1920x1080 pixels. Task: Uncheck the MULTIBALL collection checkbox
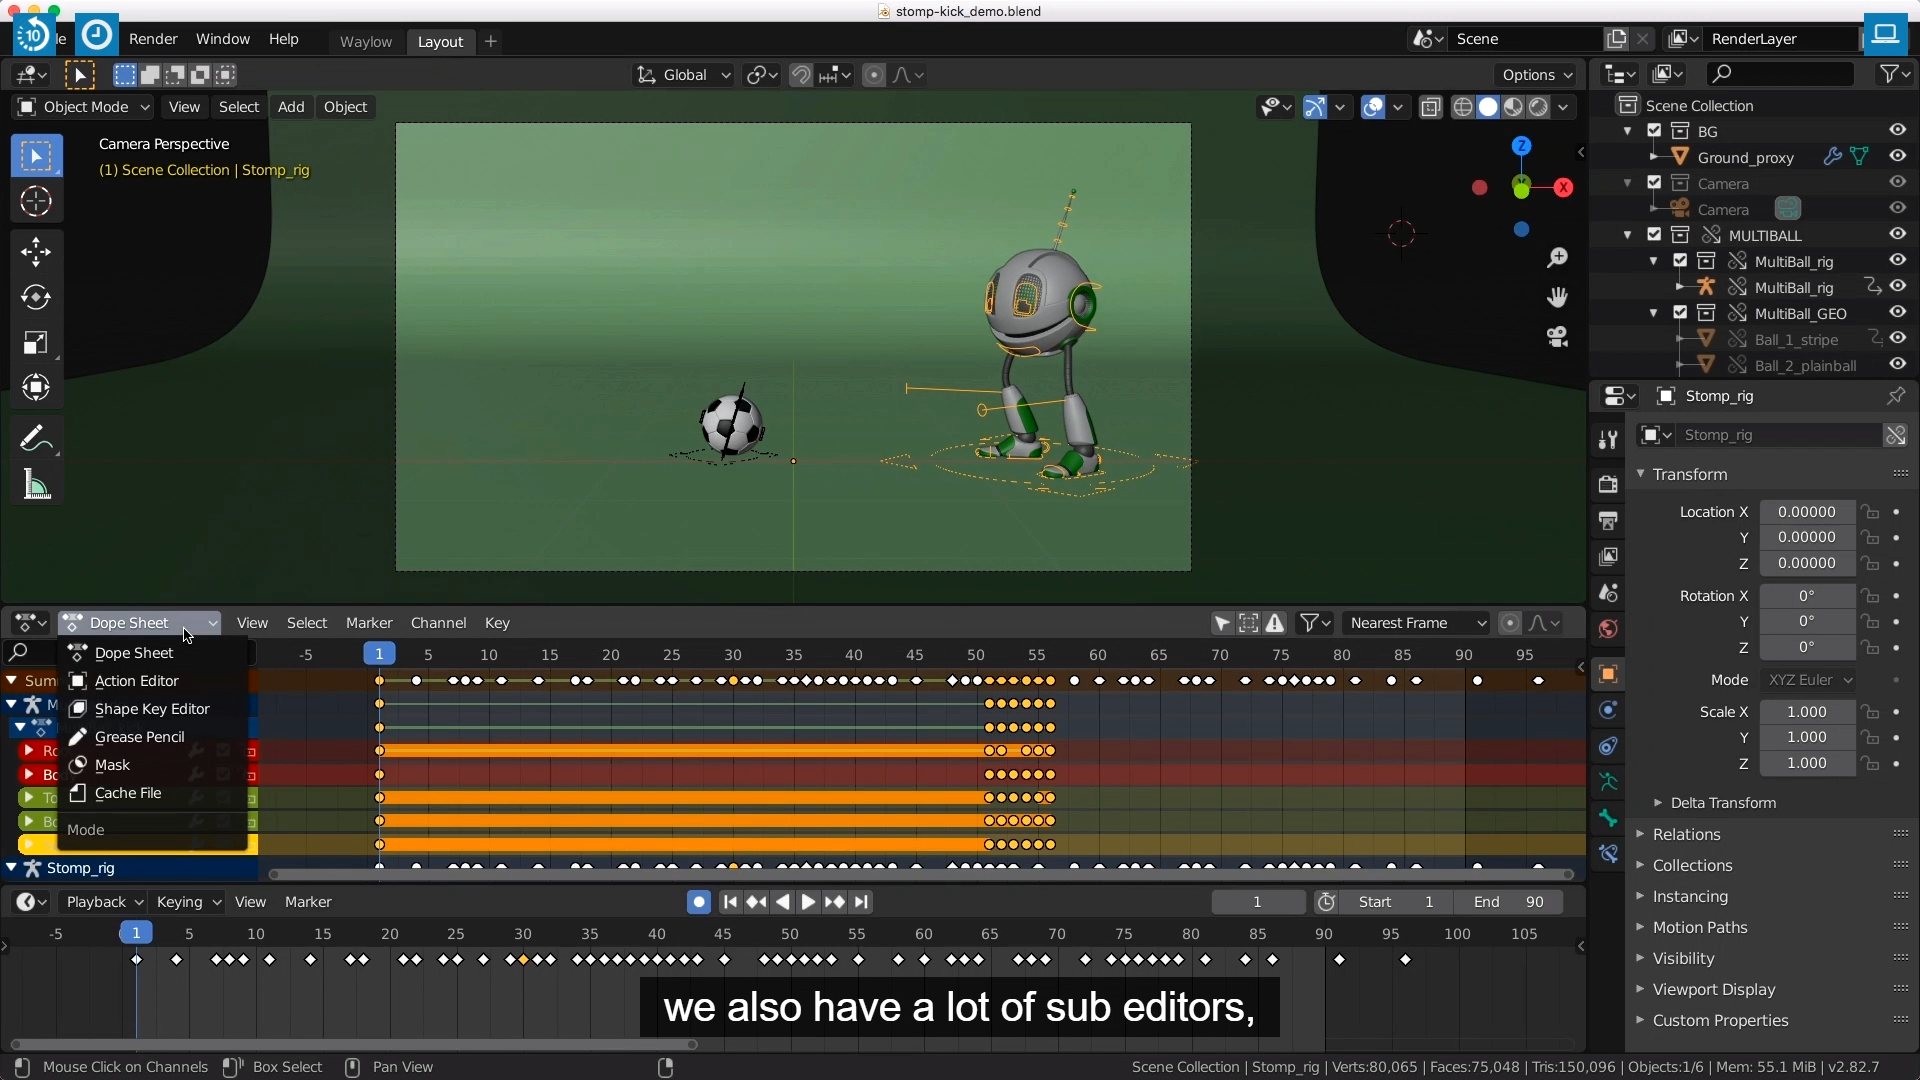(1654, 235)
